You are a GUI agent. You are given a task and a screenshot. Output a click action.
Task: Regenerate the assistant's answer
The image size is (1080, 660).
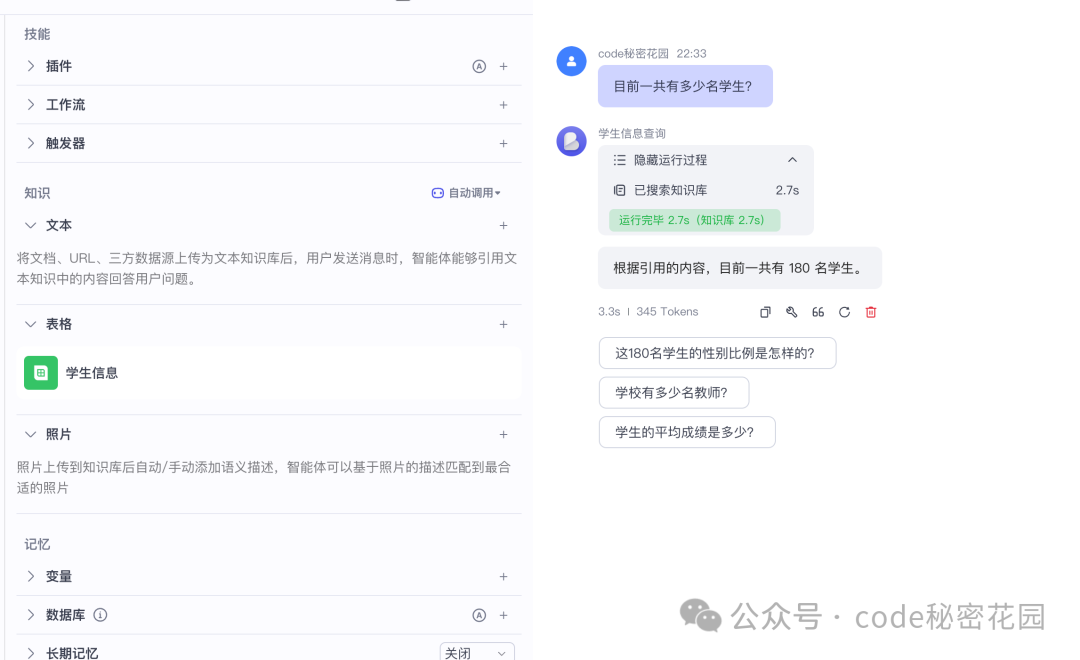pyautogui.click(x=845, y=312)
